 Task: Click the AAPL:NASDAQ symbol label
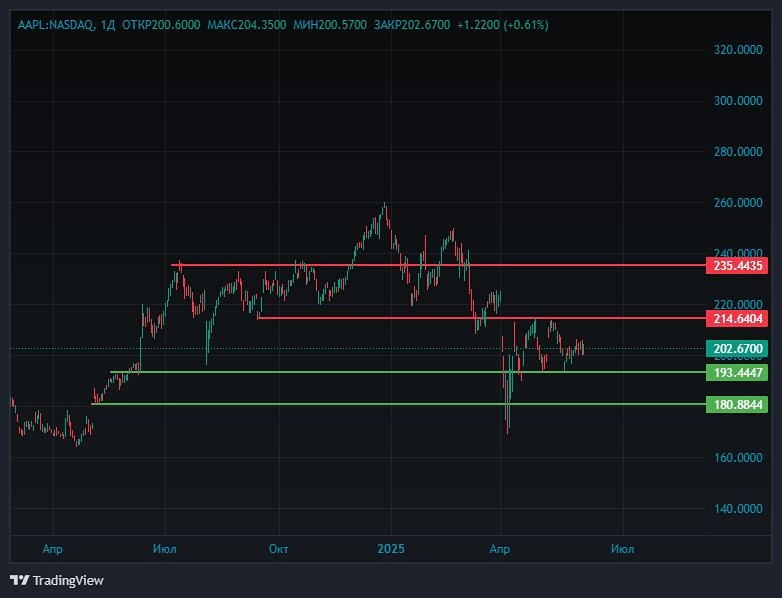(56, 24)
